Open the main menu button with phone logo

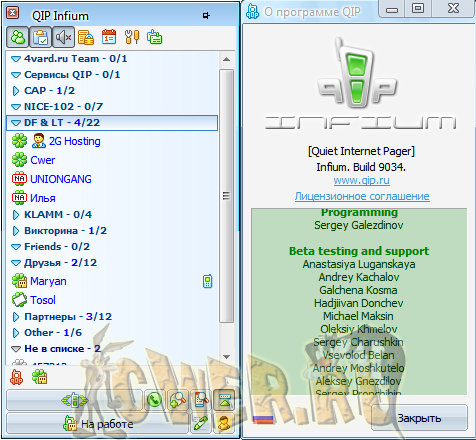click(x=74, y=400)
